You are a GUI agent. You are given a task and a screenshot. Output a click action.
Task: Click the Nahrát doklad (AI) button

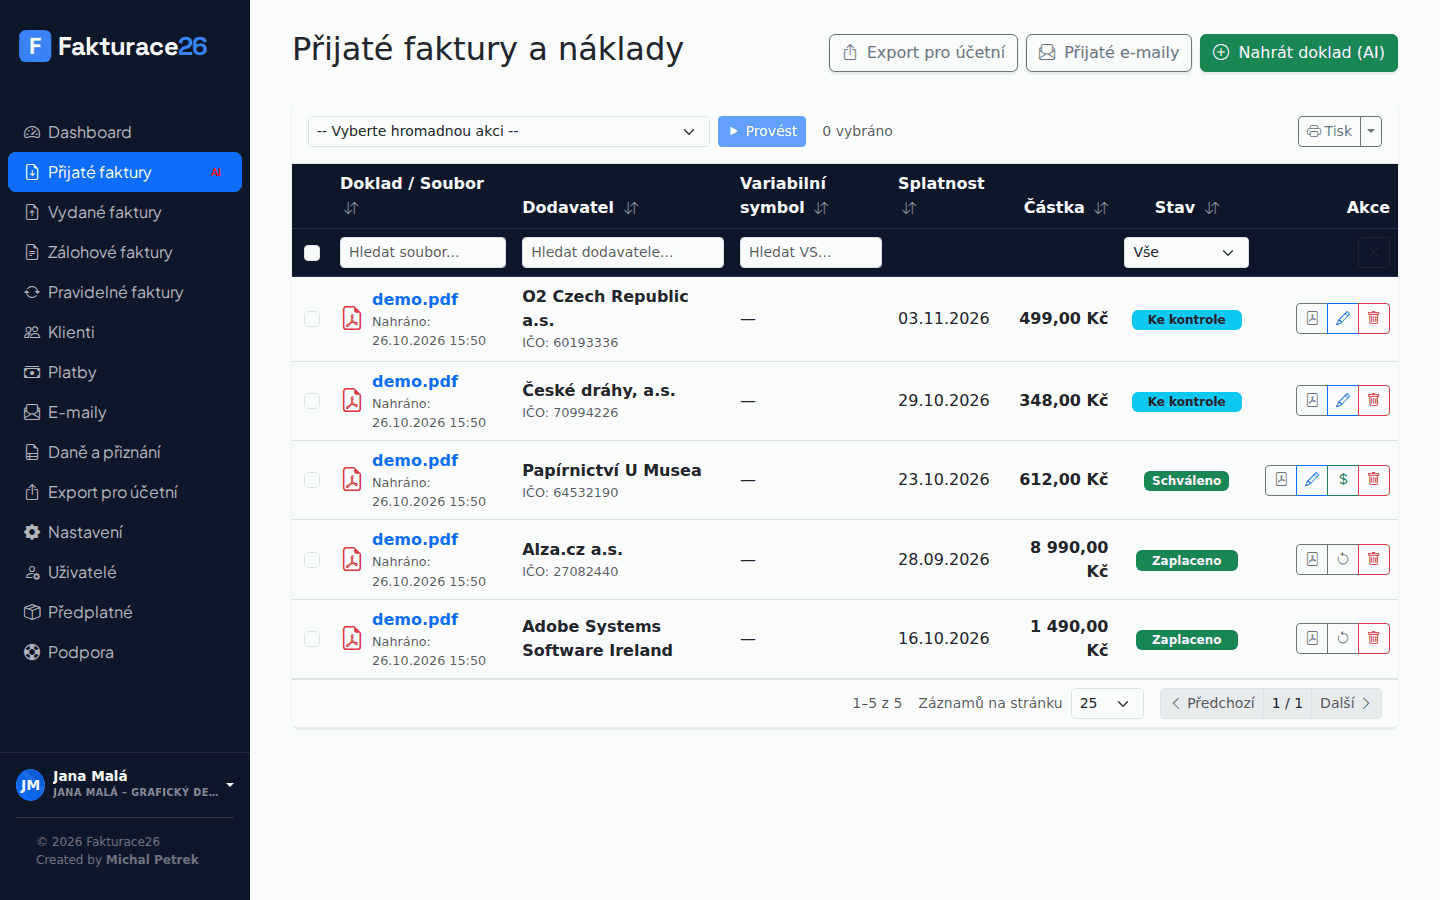(1299, 53)
